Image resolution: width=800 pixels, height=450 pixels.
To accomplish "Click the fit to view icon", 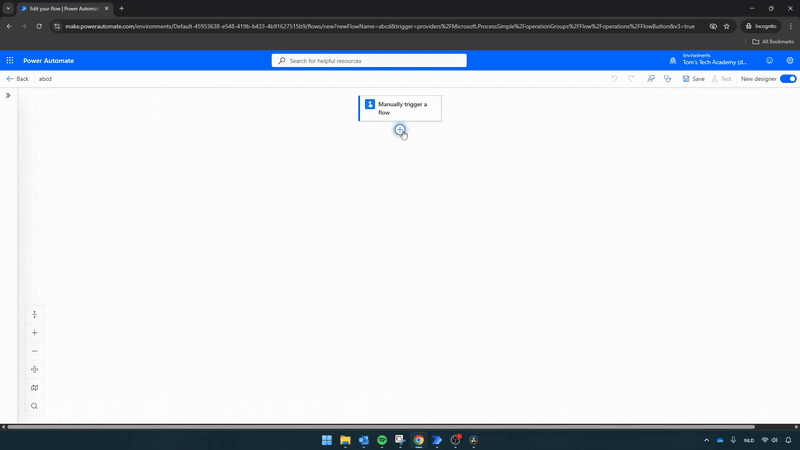I will [x=34, y=370].
